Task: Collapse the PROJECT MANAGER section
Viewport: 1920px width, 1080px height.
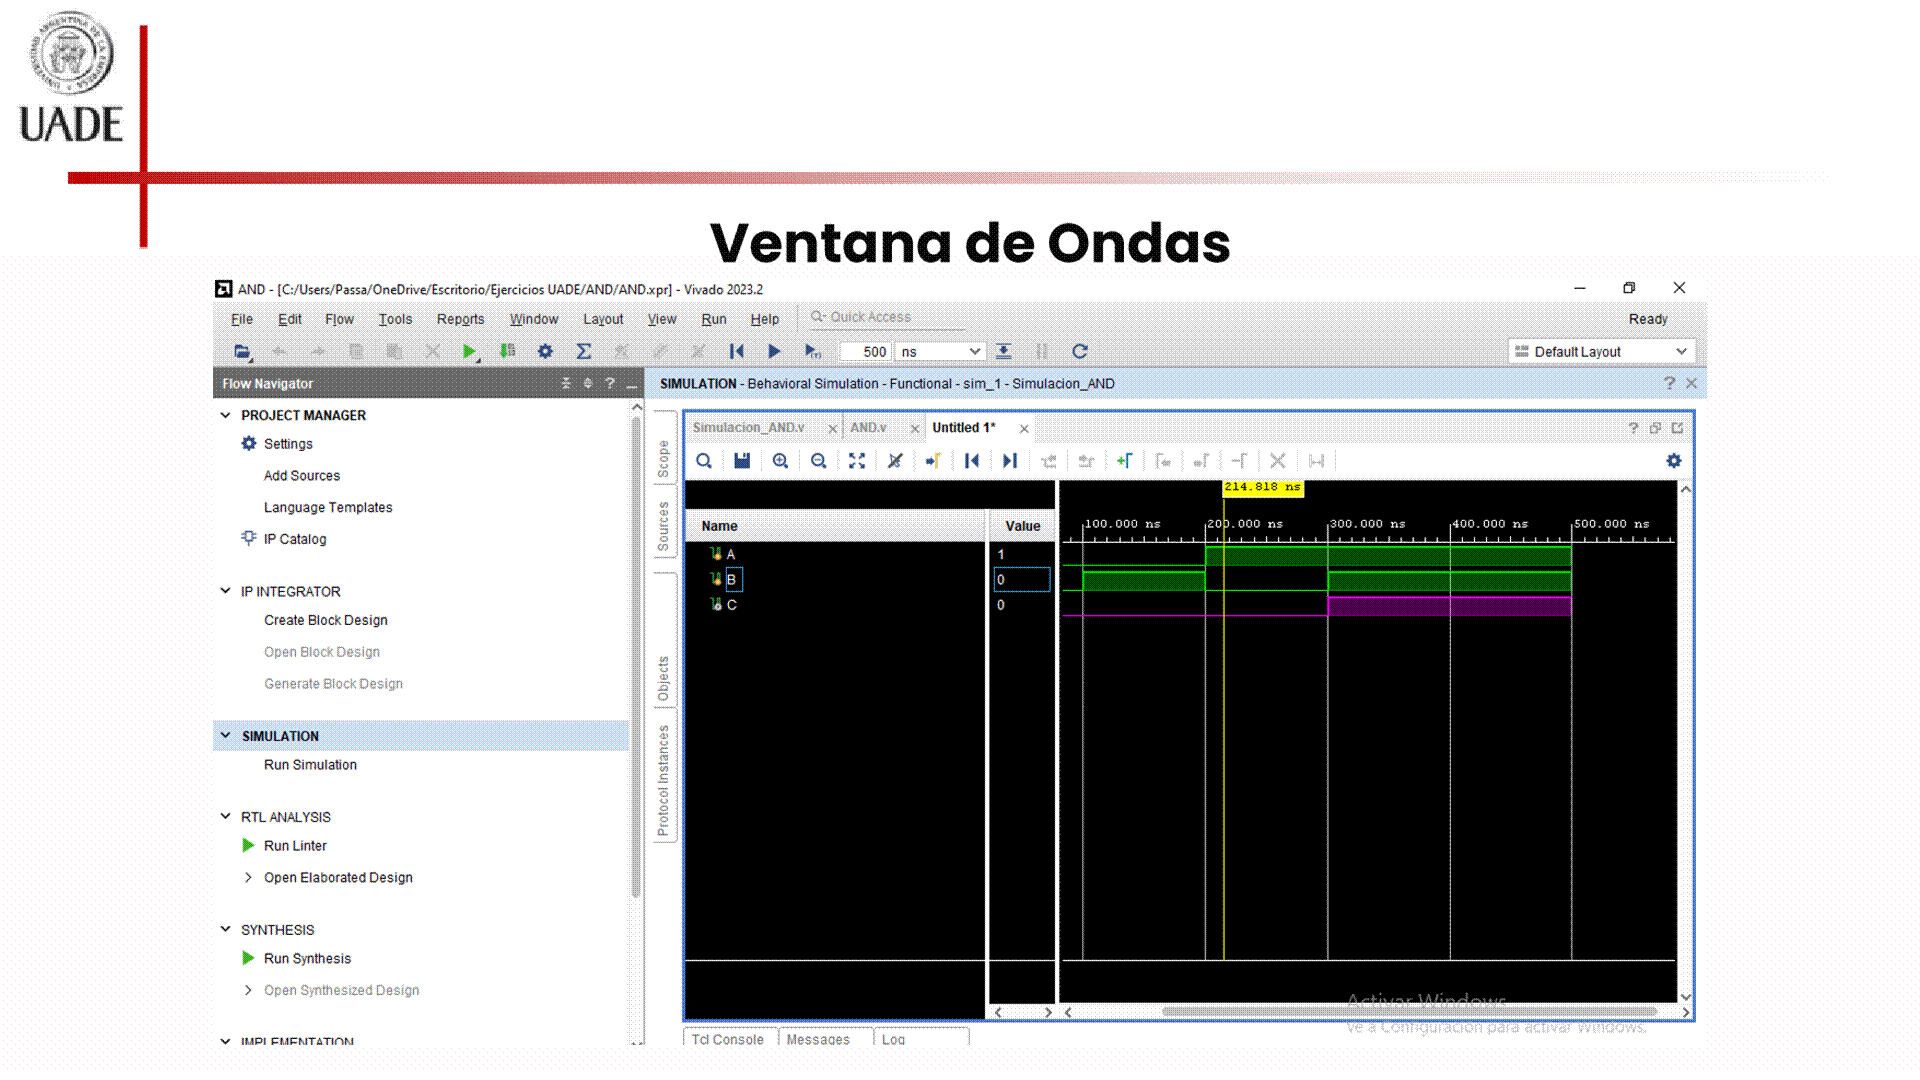Action: (226, 415)
